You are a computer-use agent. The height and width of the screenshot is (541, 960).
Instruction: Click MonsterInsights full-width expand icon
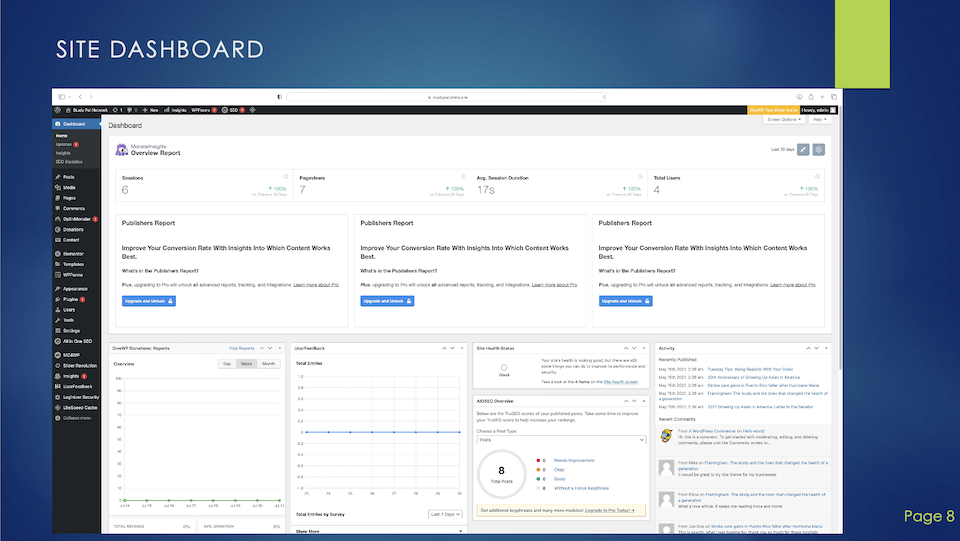[803, 149]
